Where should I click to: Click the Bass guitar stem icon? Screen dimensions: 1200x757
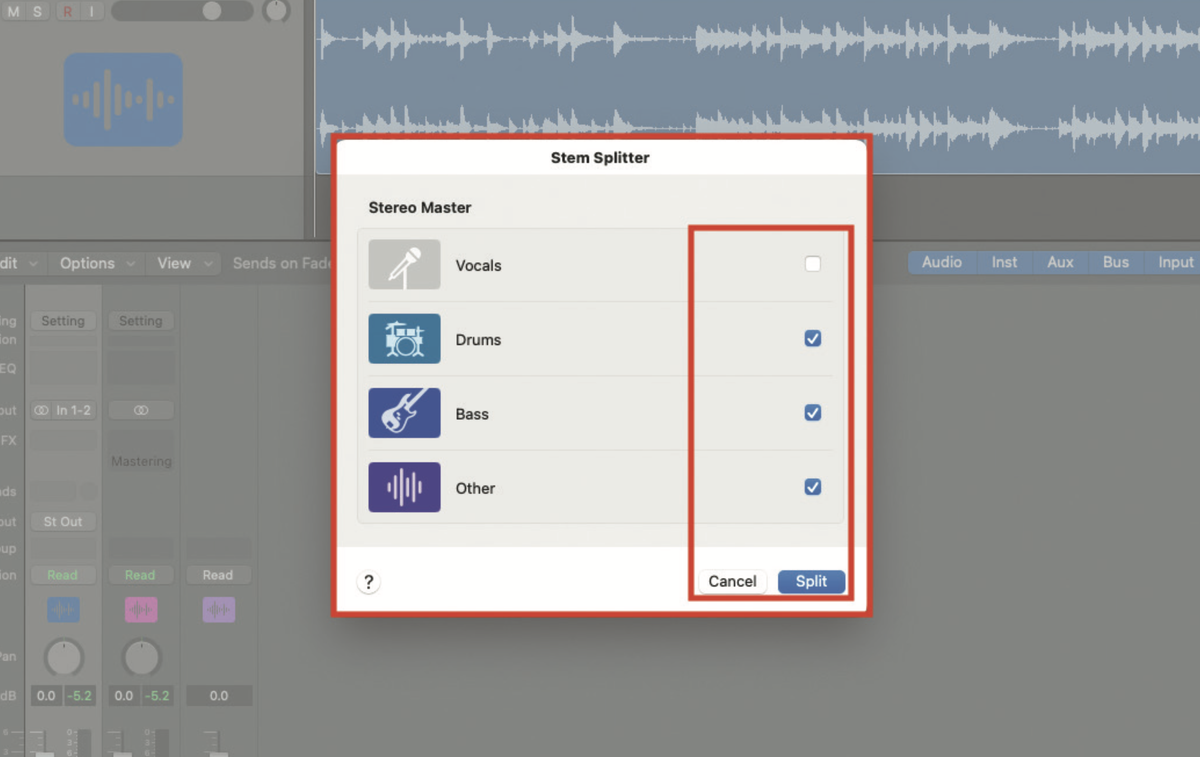404,413
